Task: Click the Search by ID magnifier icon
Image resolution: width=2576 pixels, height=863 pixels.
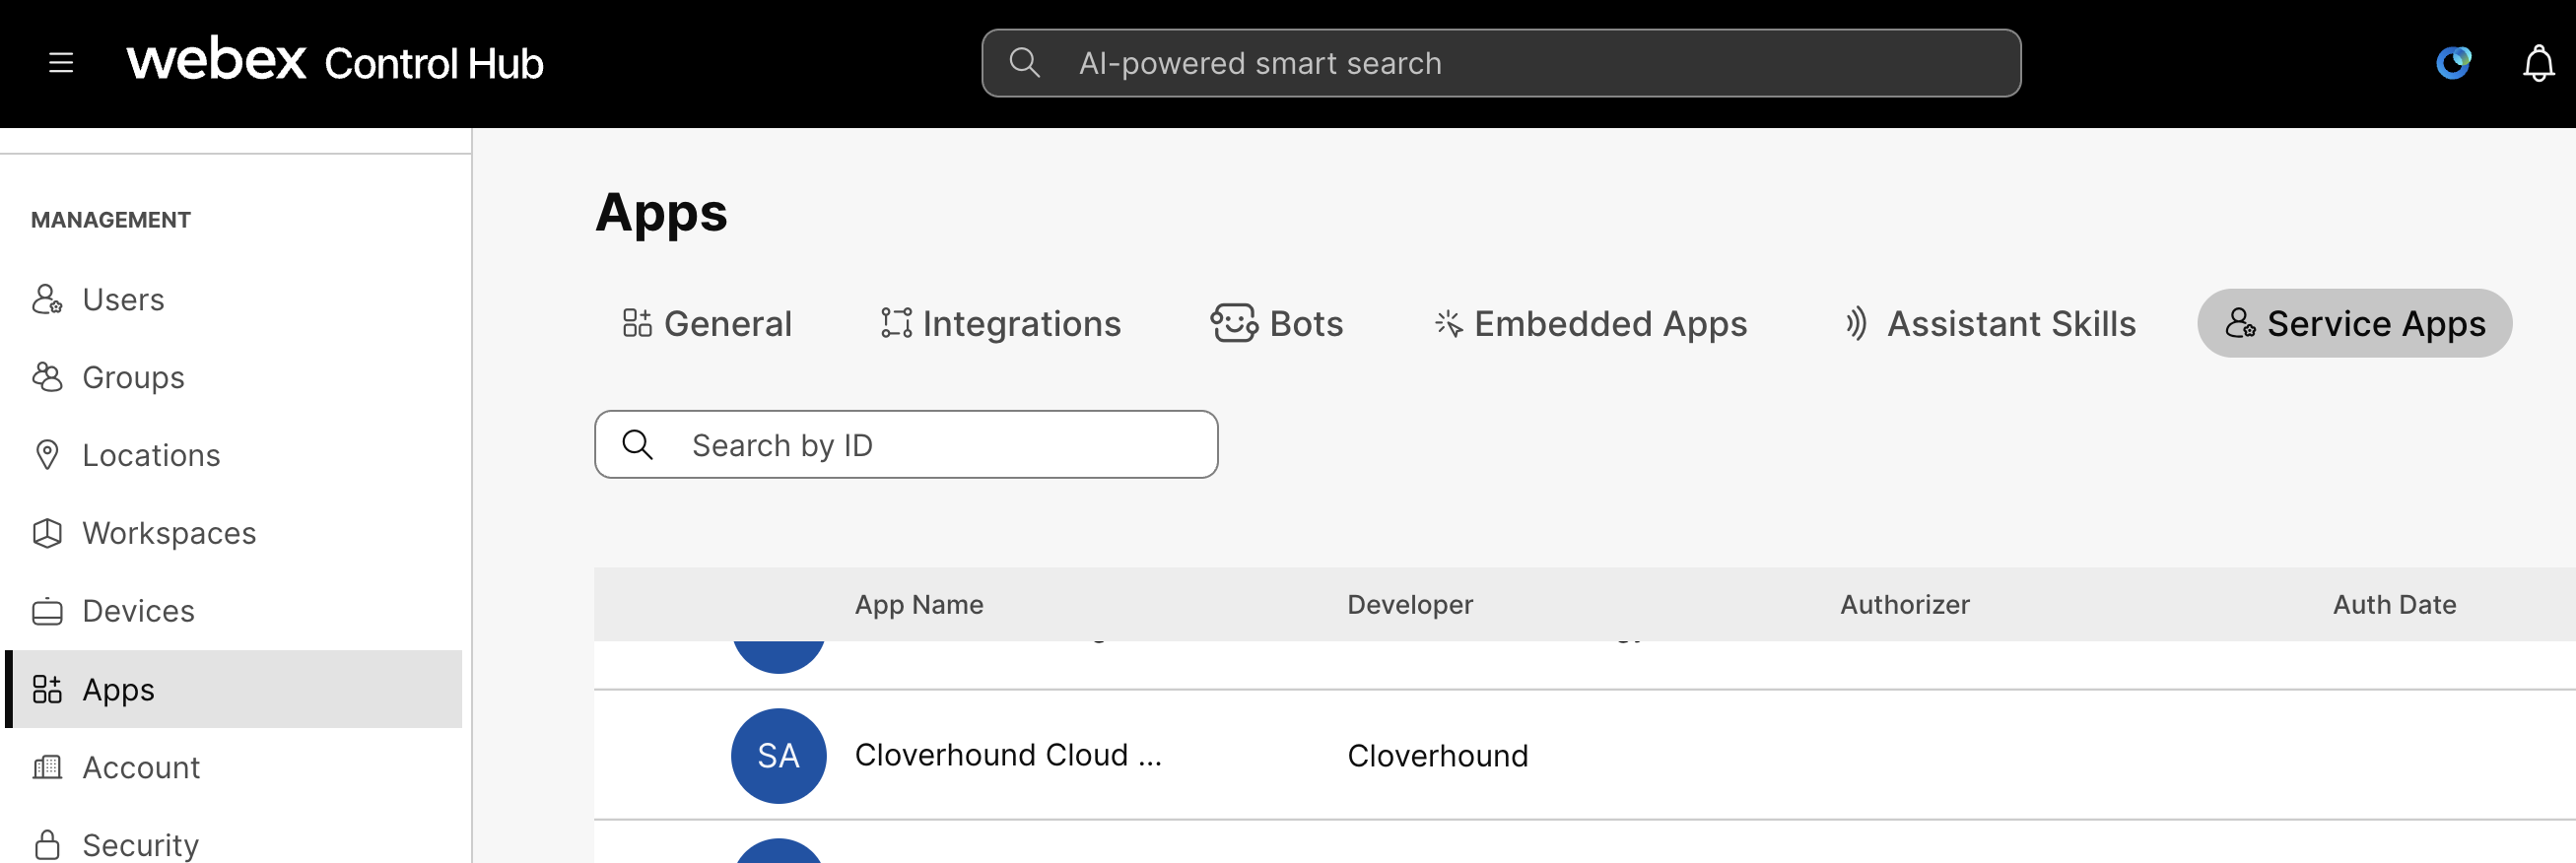Action: pyautogui.click(x=637, y=445)
